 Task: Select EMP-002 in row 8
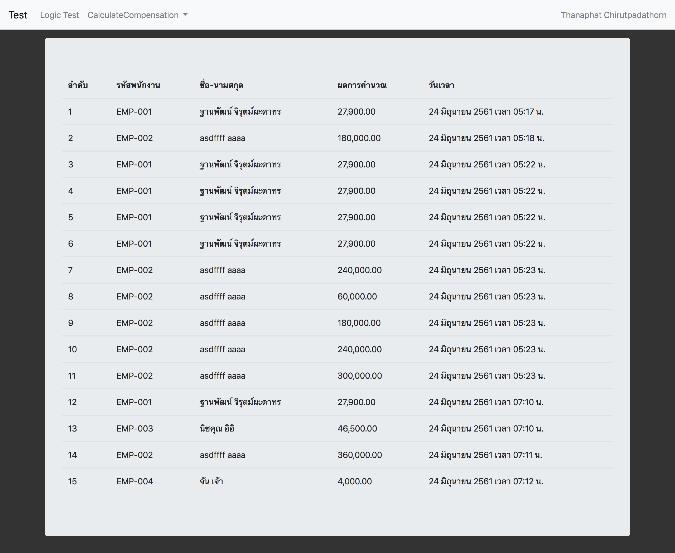click(134, 297)
